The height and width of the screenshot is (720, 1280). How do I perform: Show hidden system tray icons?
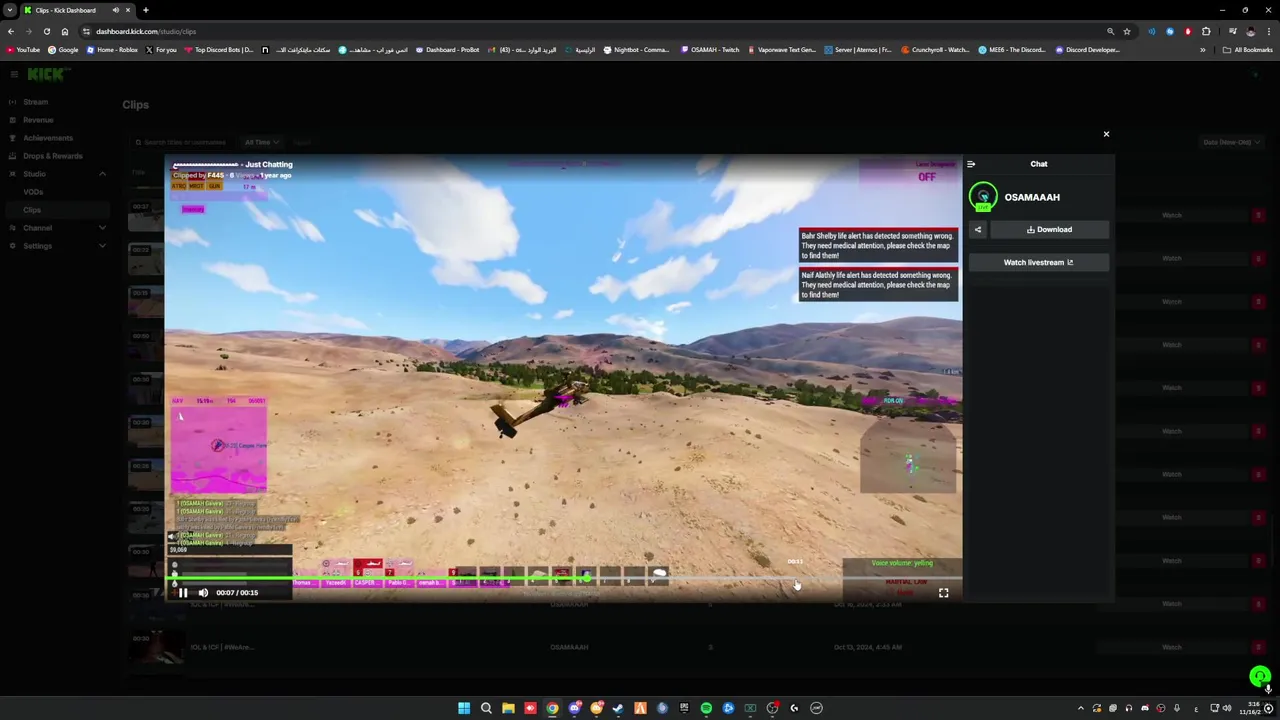click(1080, 708)
